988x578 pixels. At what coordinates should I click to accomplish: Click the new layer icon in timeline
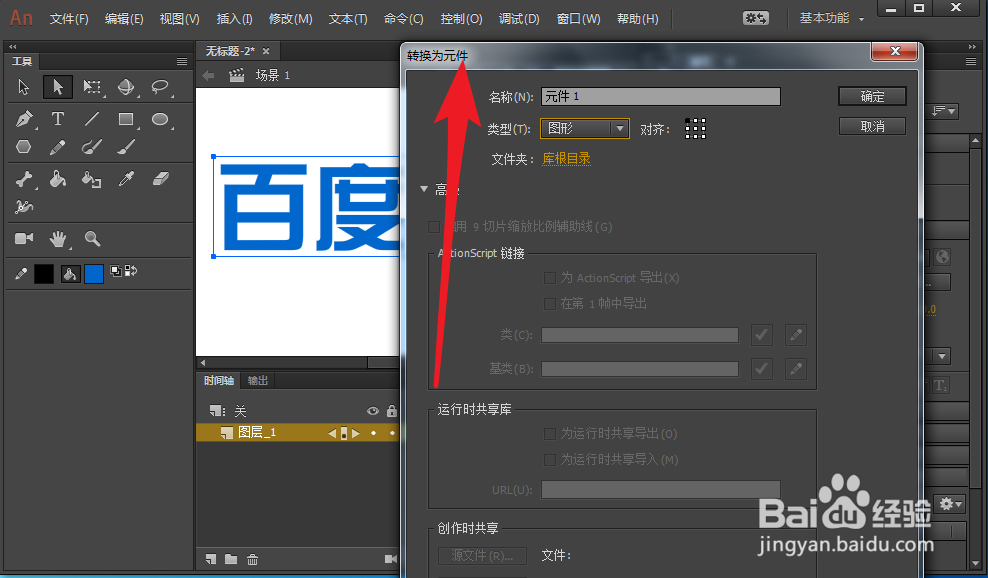coord(211,559)
